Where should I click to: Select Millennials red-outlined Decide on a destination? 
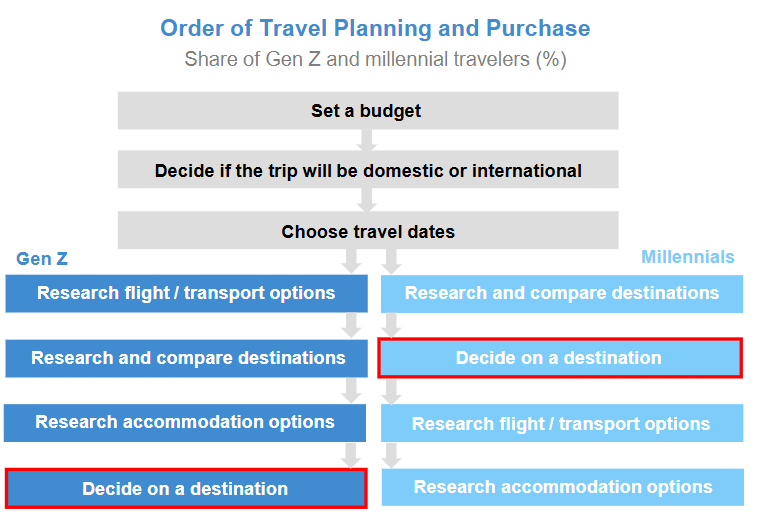[559, 358]
